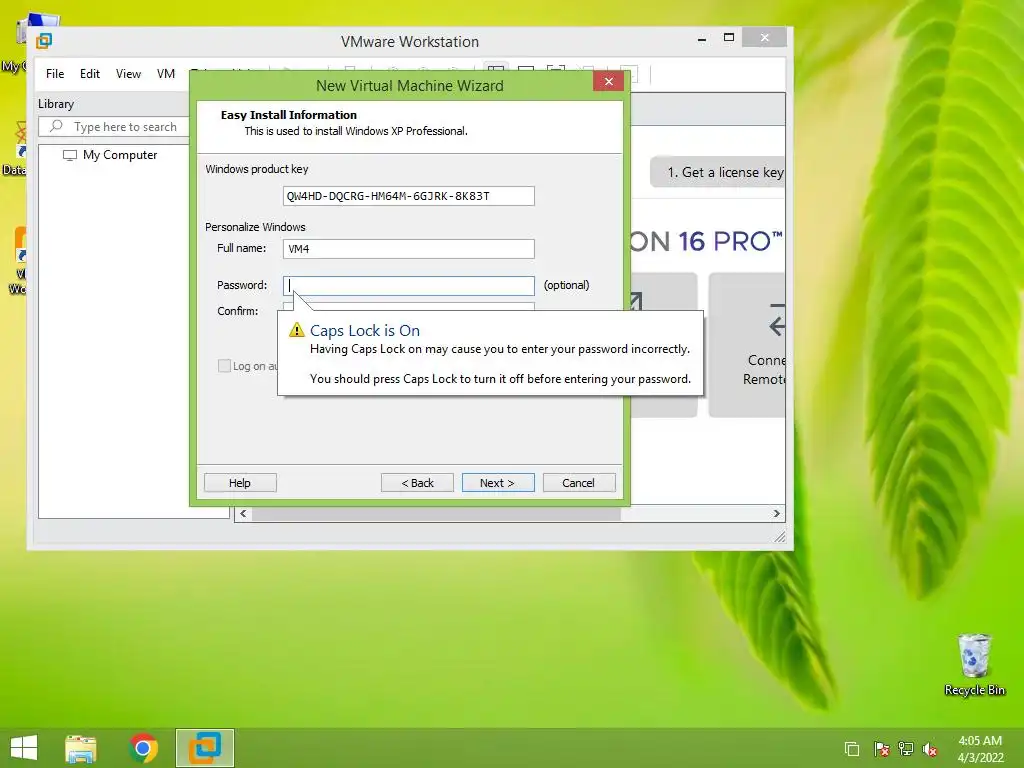Click the Easy Install Information heading
1024x768 pixels.
click(x=289, y=115)
